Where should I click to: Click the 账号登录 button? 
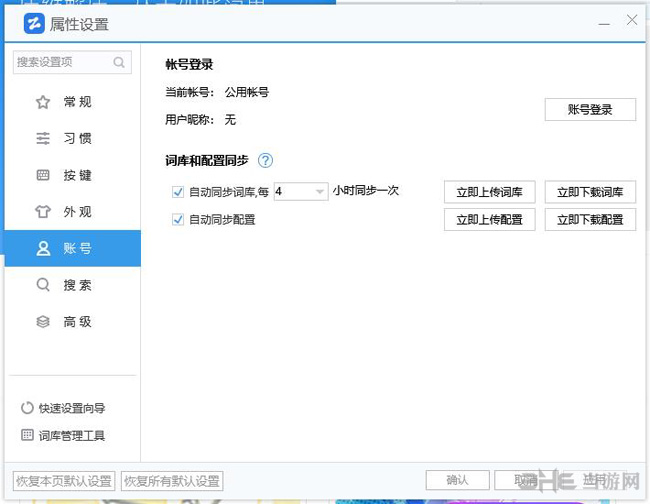(x=590, y=109)
